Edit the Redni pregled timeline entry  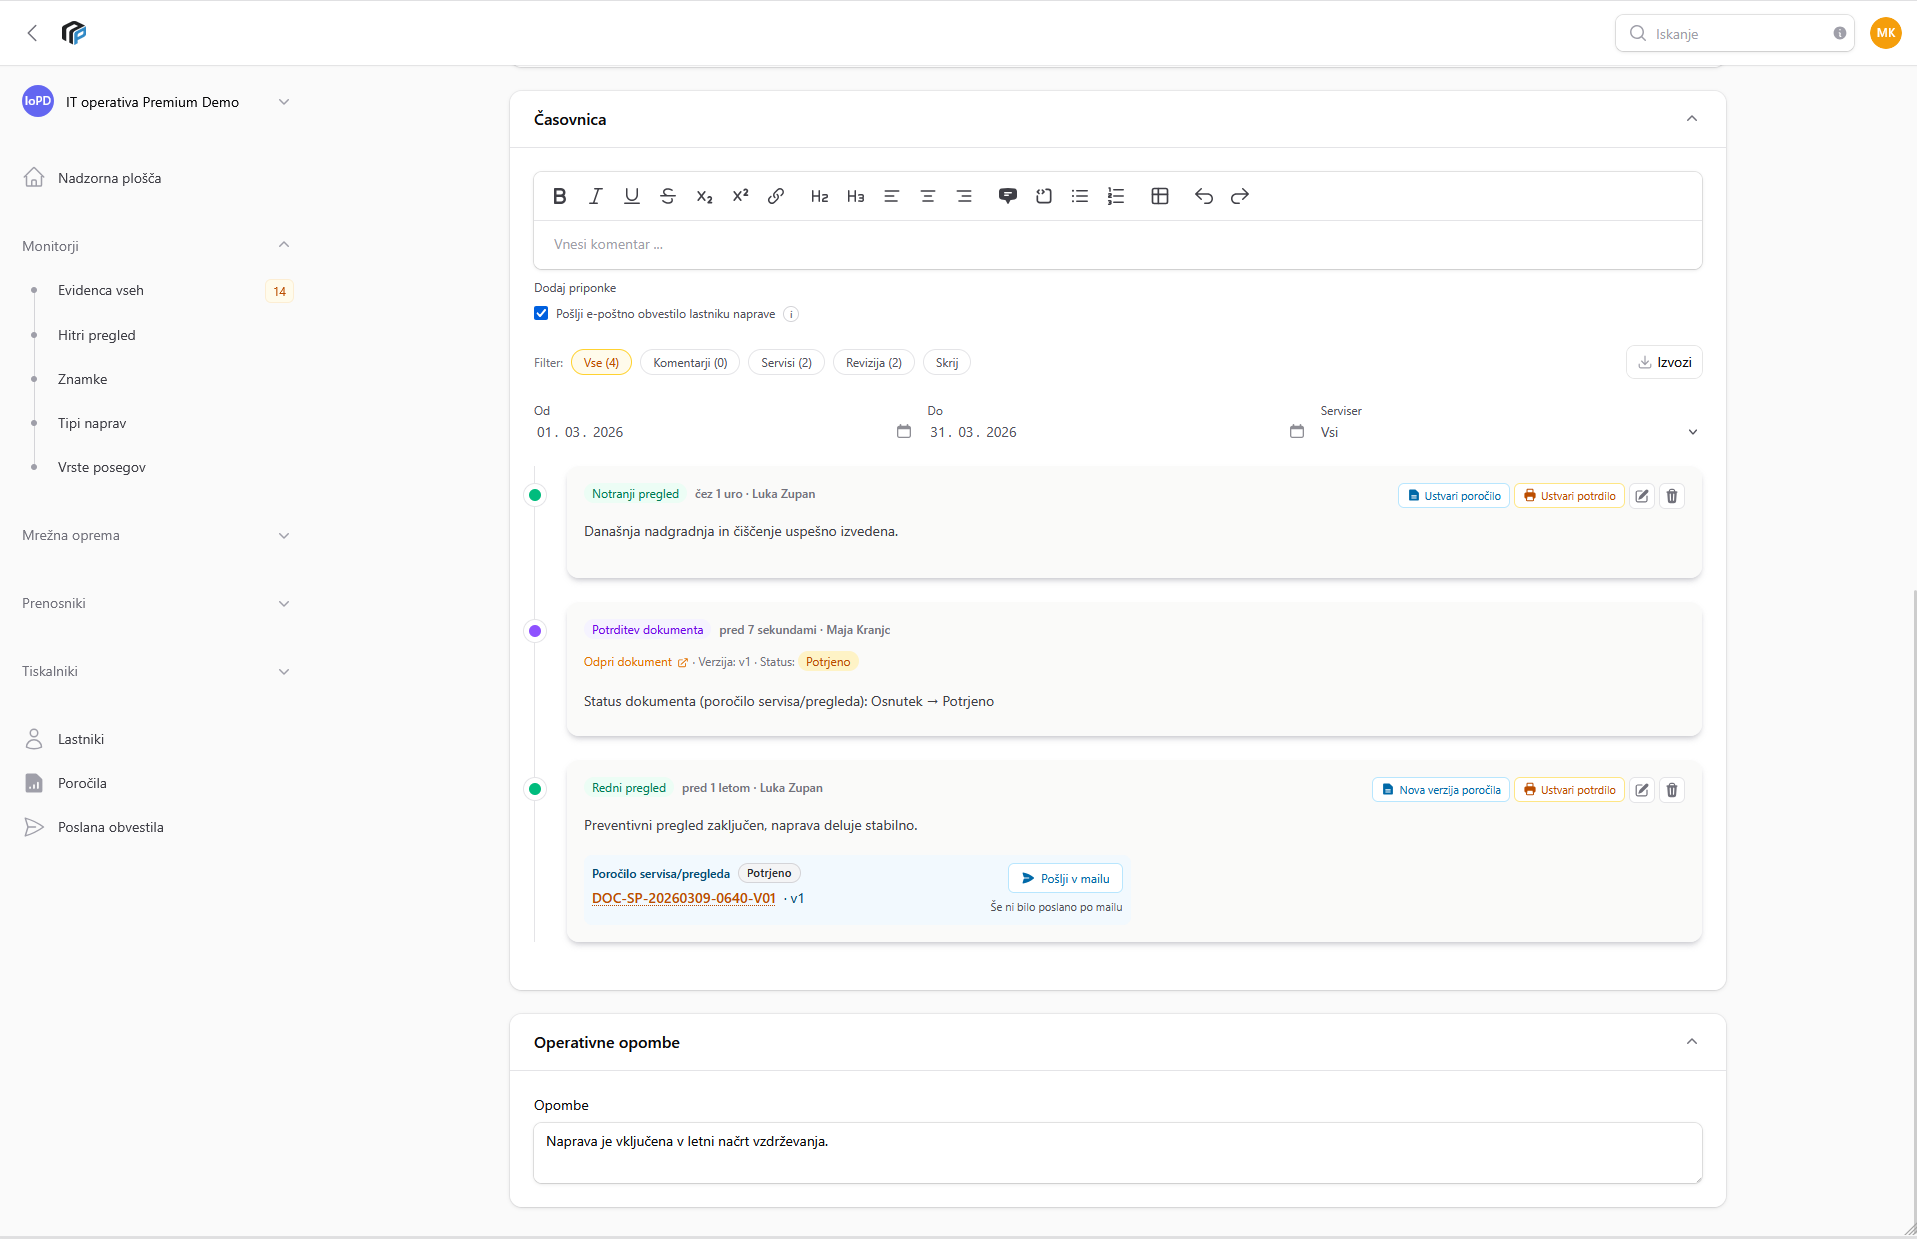pos(1642,790)
